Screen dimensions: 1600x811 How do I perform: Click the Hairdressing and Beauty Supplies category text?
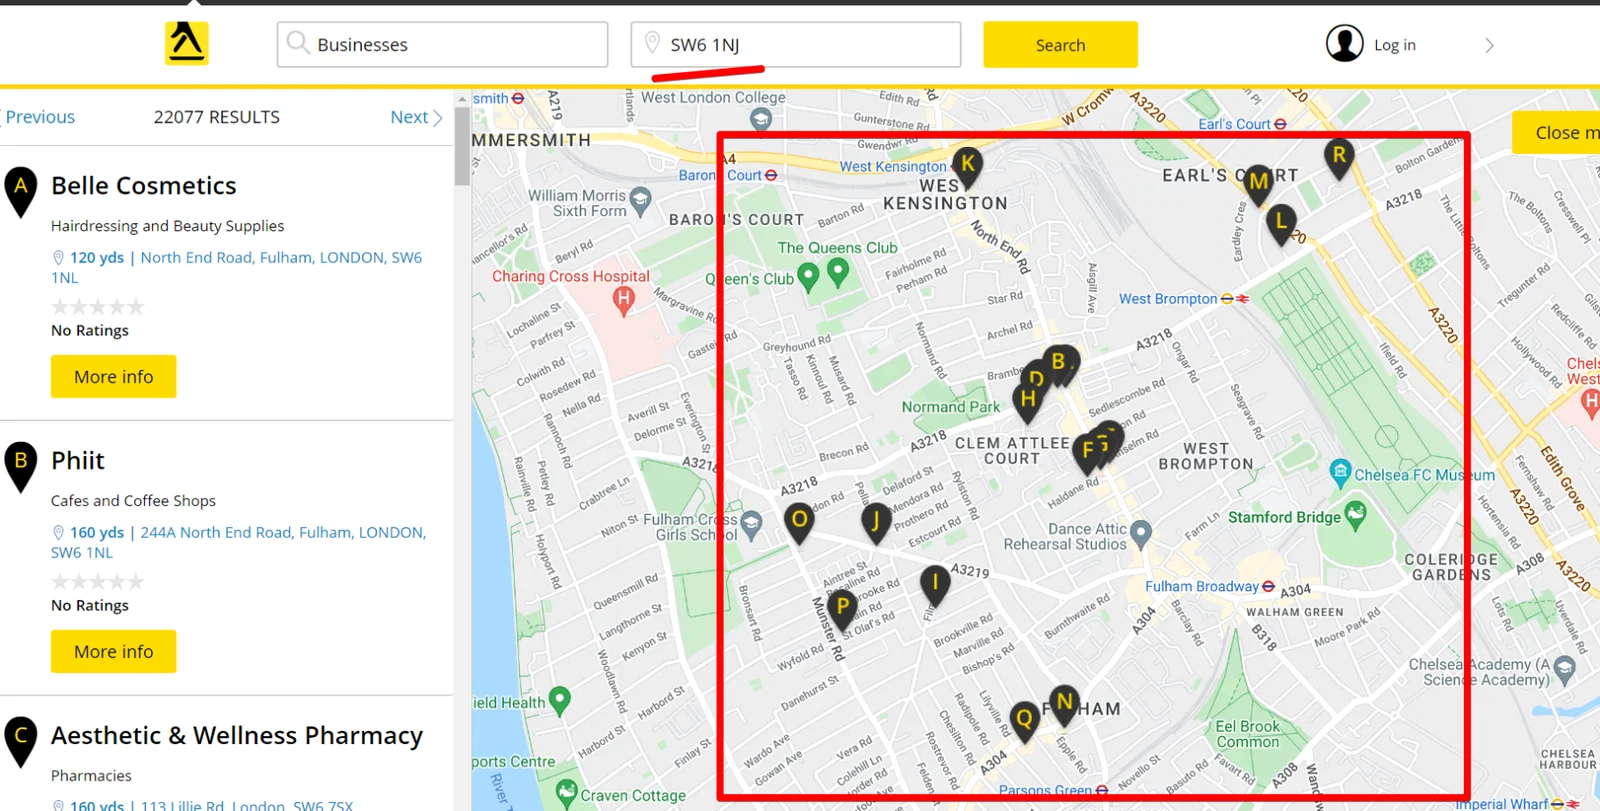168,226
